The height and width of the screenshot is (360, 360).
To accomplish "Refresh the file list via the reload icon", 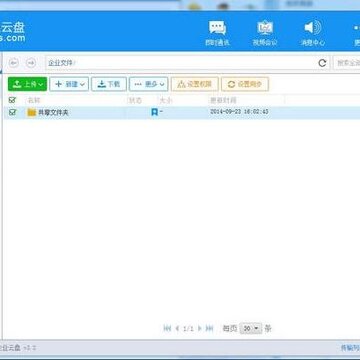I will tap(322, 63).
